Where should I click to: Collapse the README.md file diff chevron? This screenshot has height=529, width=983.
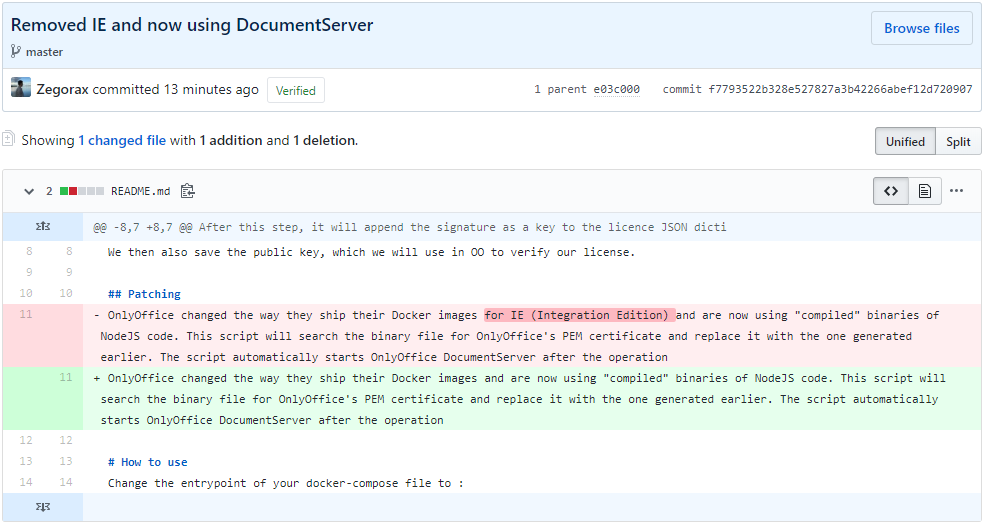pyautogui.click(x=29, y=191)
